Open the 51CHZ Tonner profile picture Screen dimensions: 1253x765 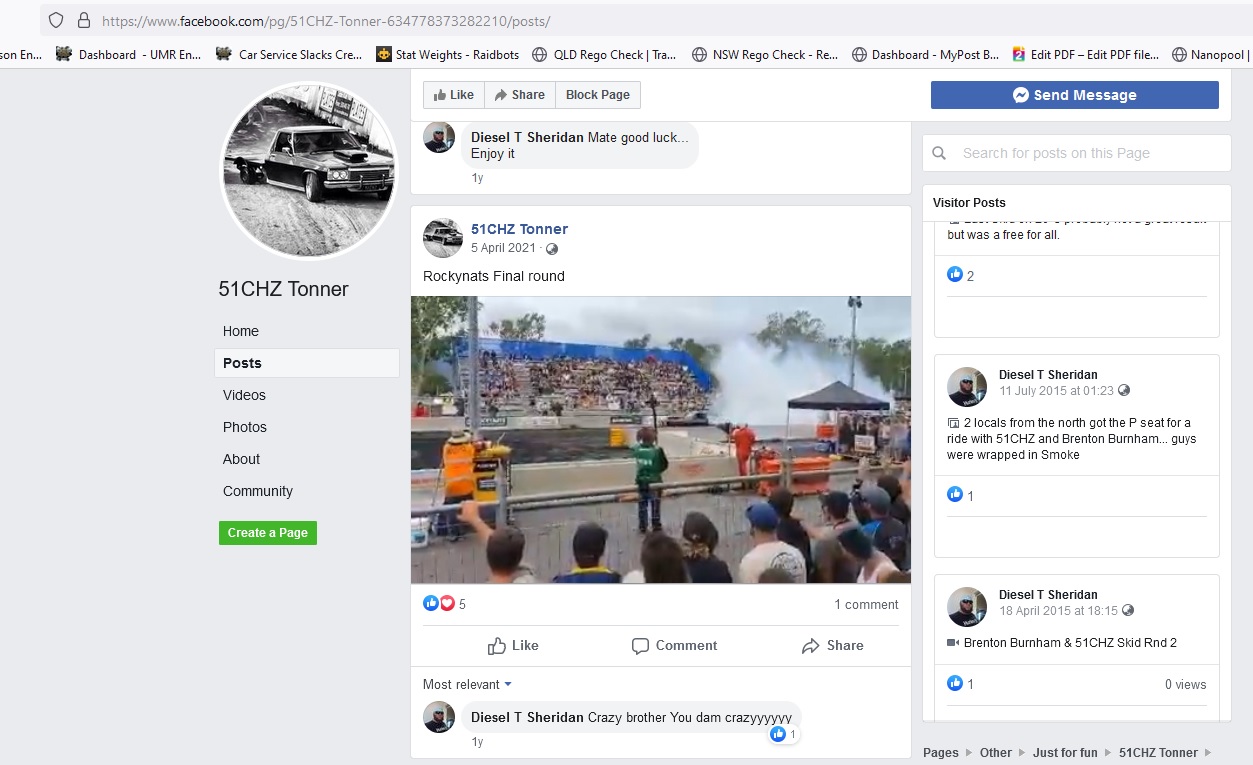click(x=308, y=170)
